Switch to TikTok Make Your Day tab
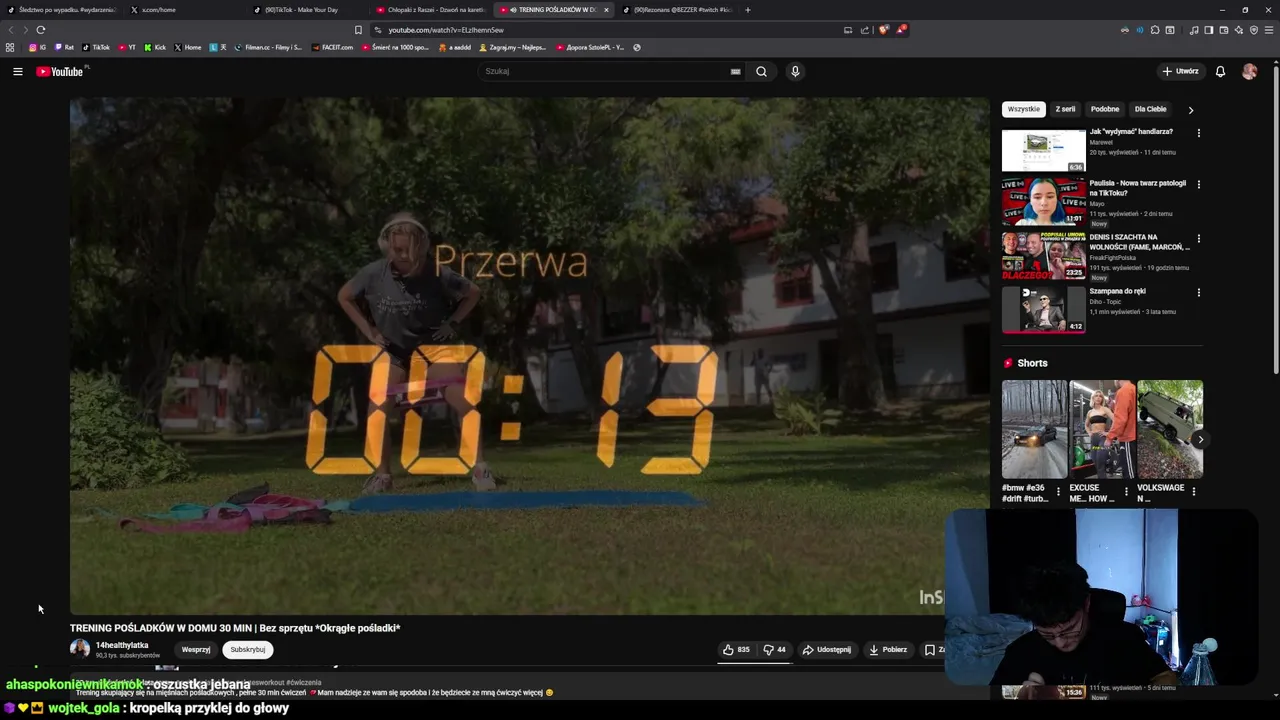1280x720 pixels. (309, 10)
